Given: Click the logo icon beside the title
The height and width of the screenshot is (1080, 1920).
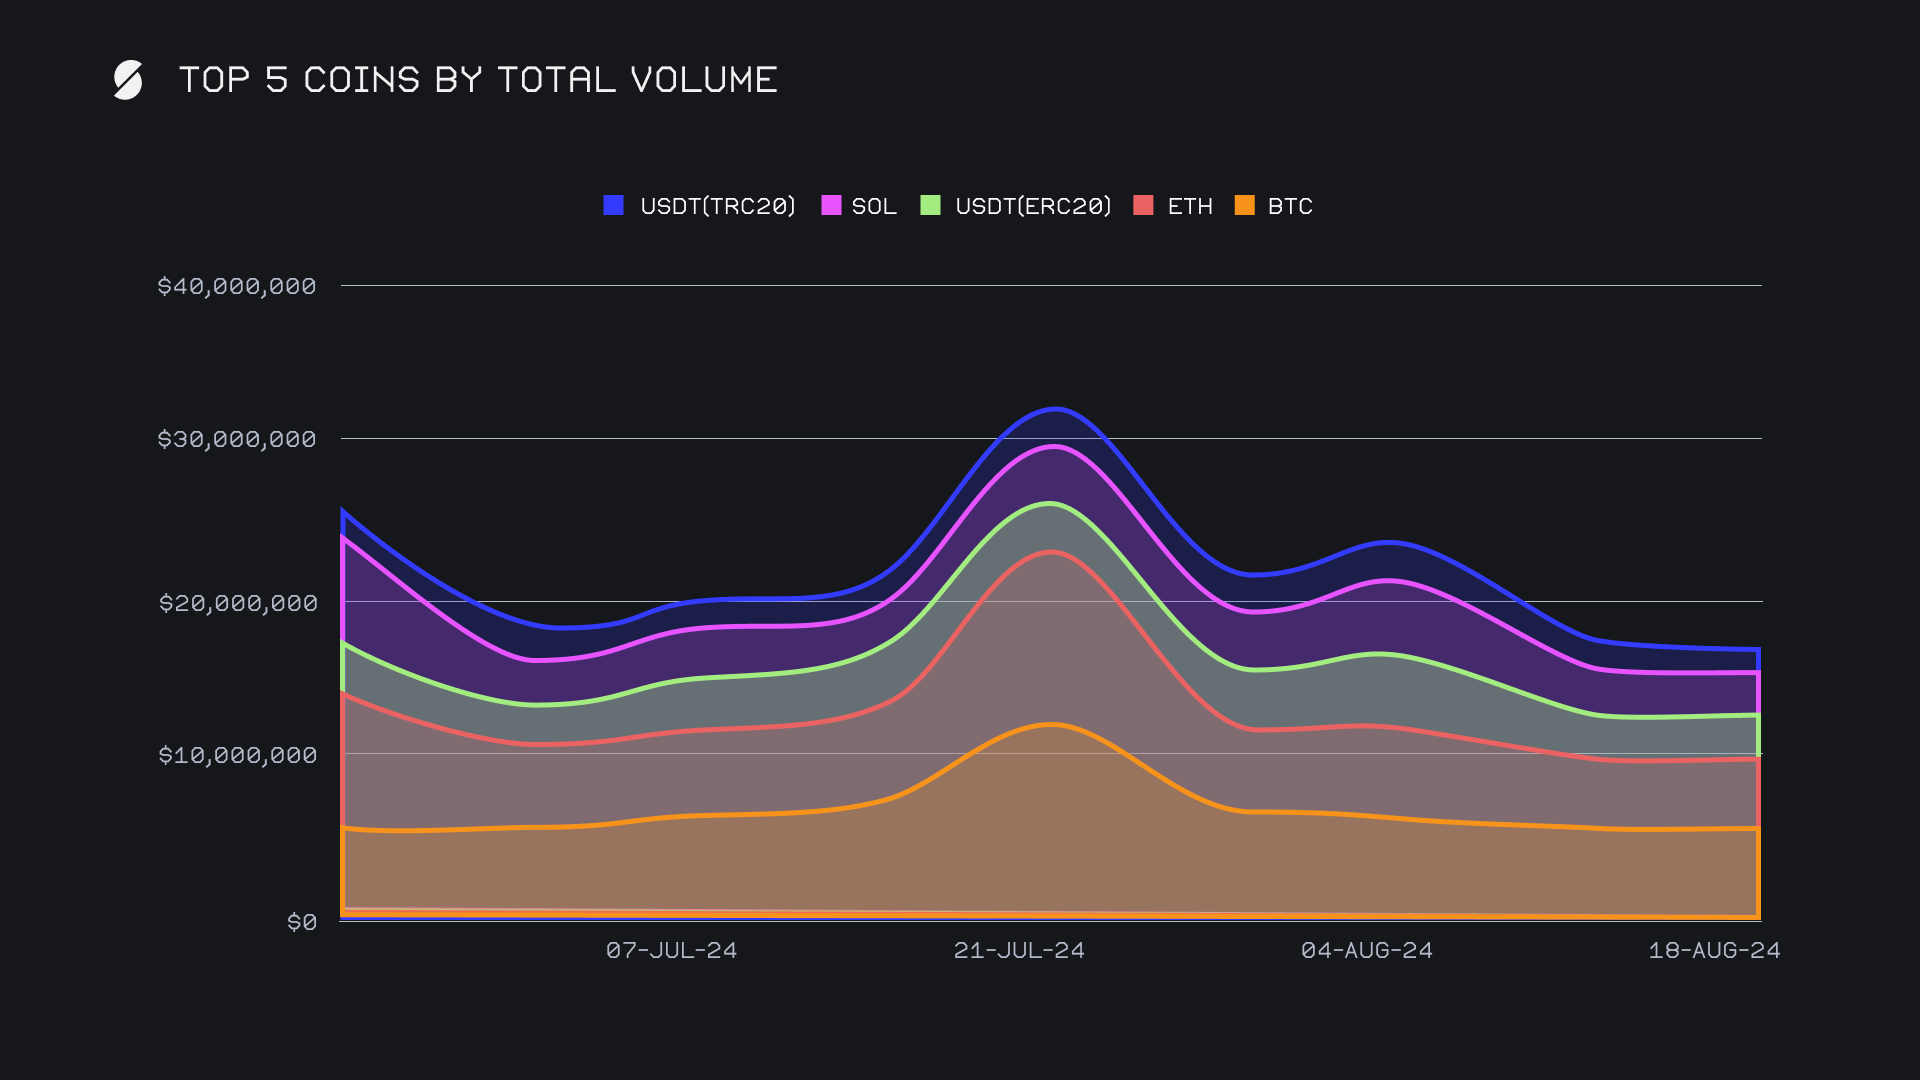Looking at the screenshot, I should 128,80.
